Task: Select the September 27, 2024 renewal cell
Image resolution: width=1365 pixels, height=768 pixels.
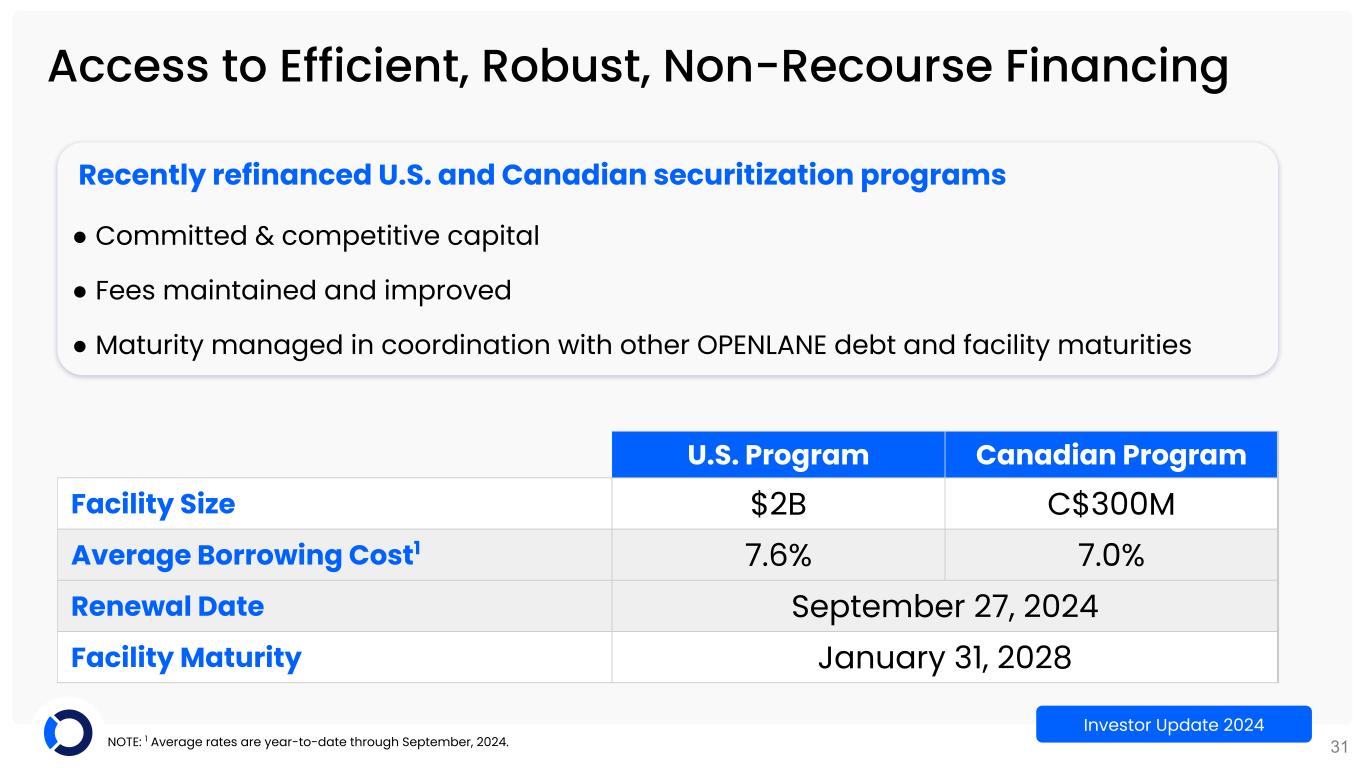Action: (944, 606)
